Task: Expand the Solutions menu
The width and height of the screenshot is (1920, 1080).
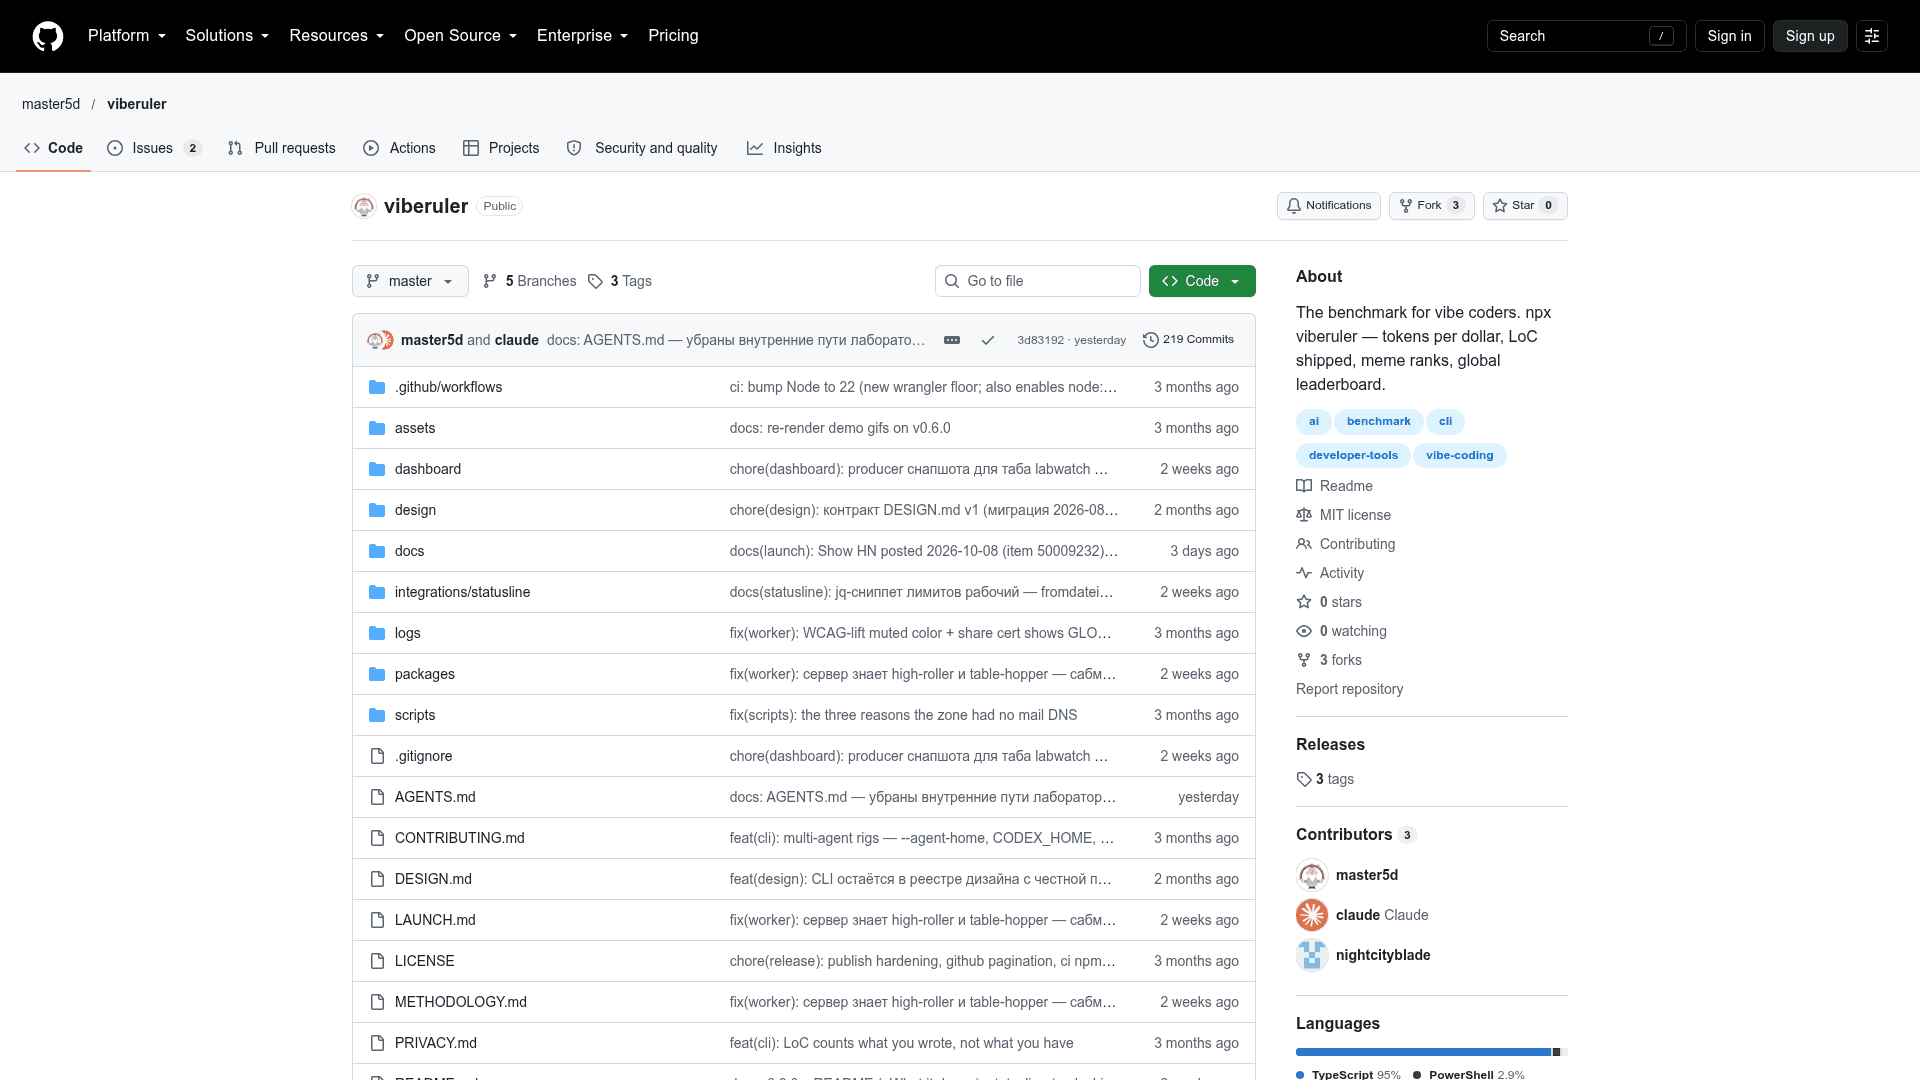Action: tap(227, 36)
